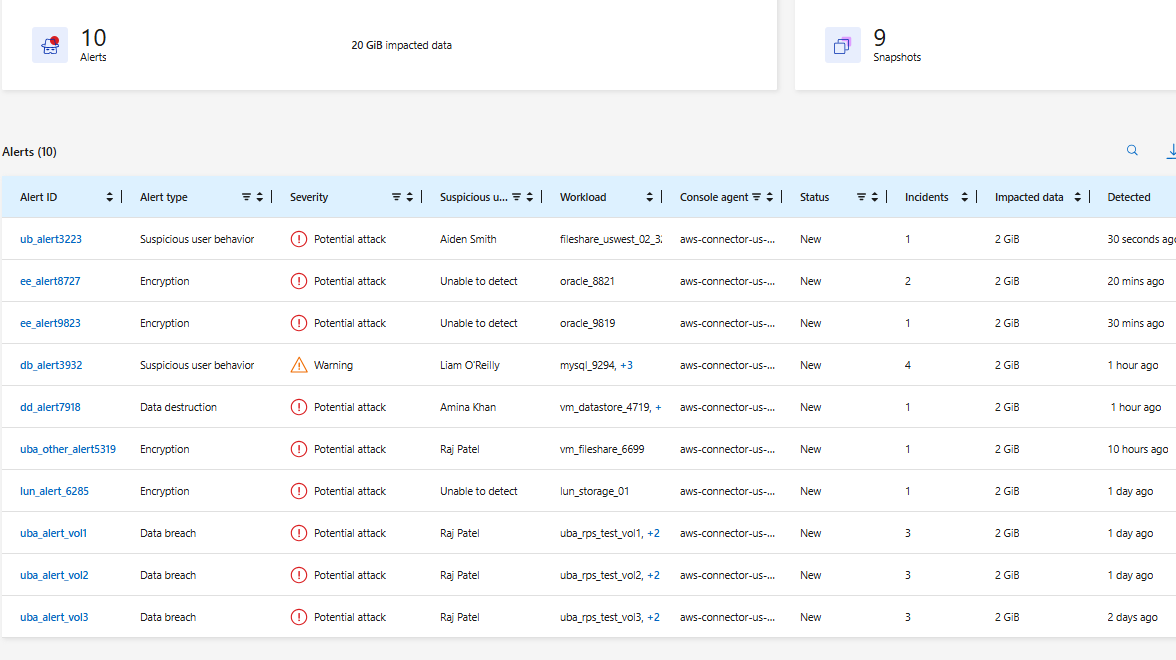Sort the table by Alert ID
The height and width of the screenshot is (660, 1176).
click(x=109, y=196)
